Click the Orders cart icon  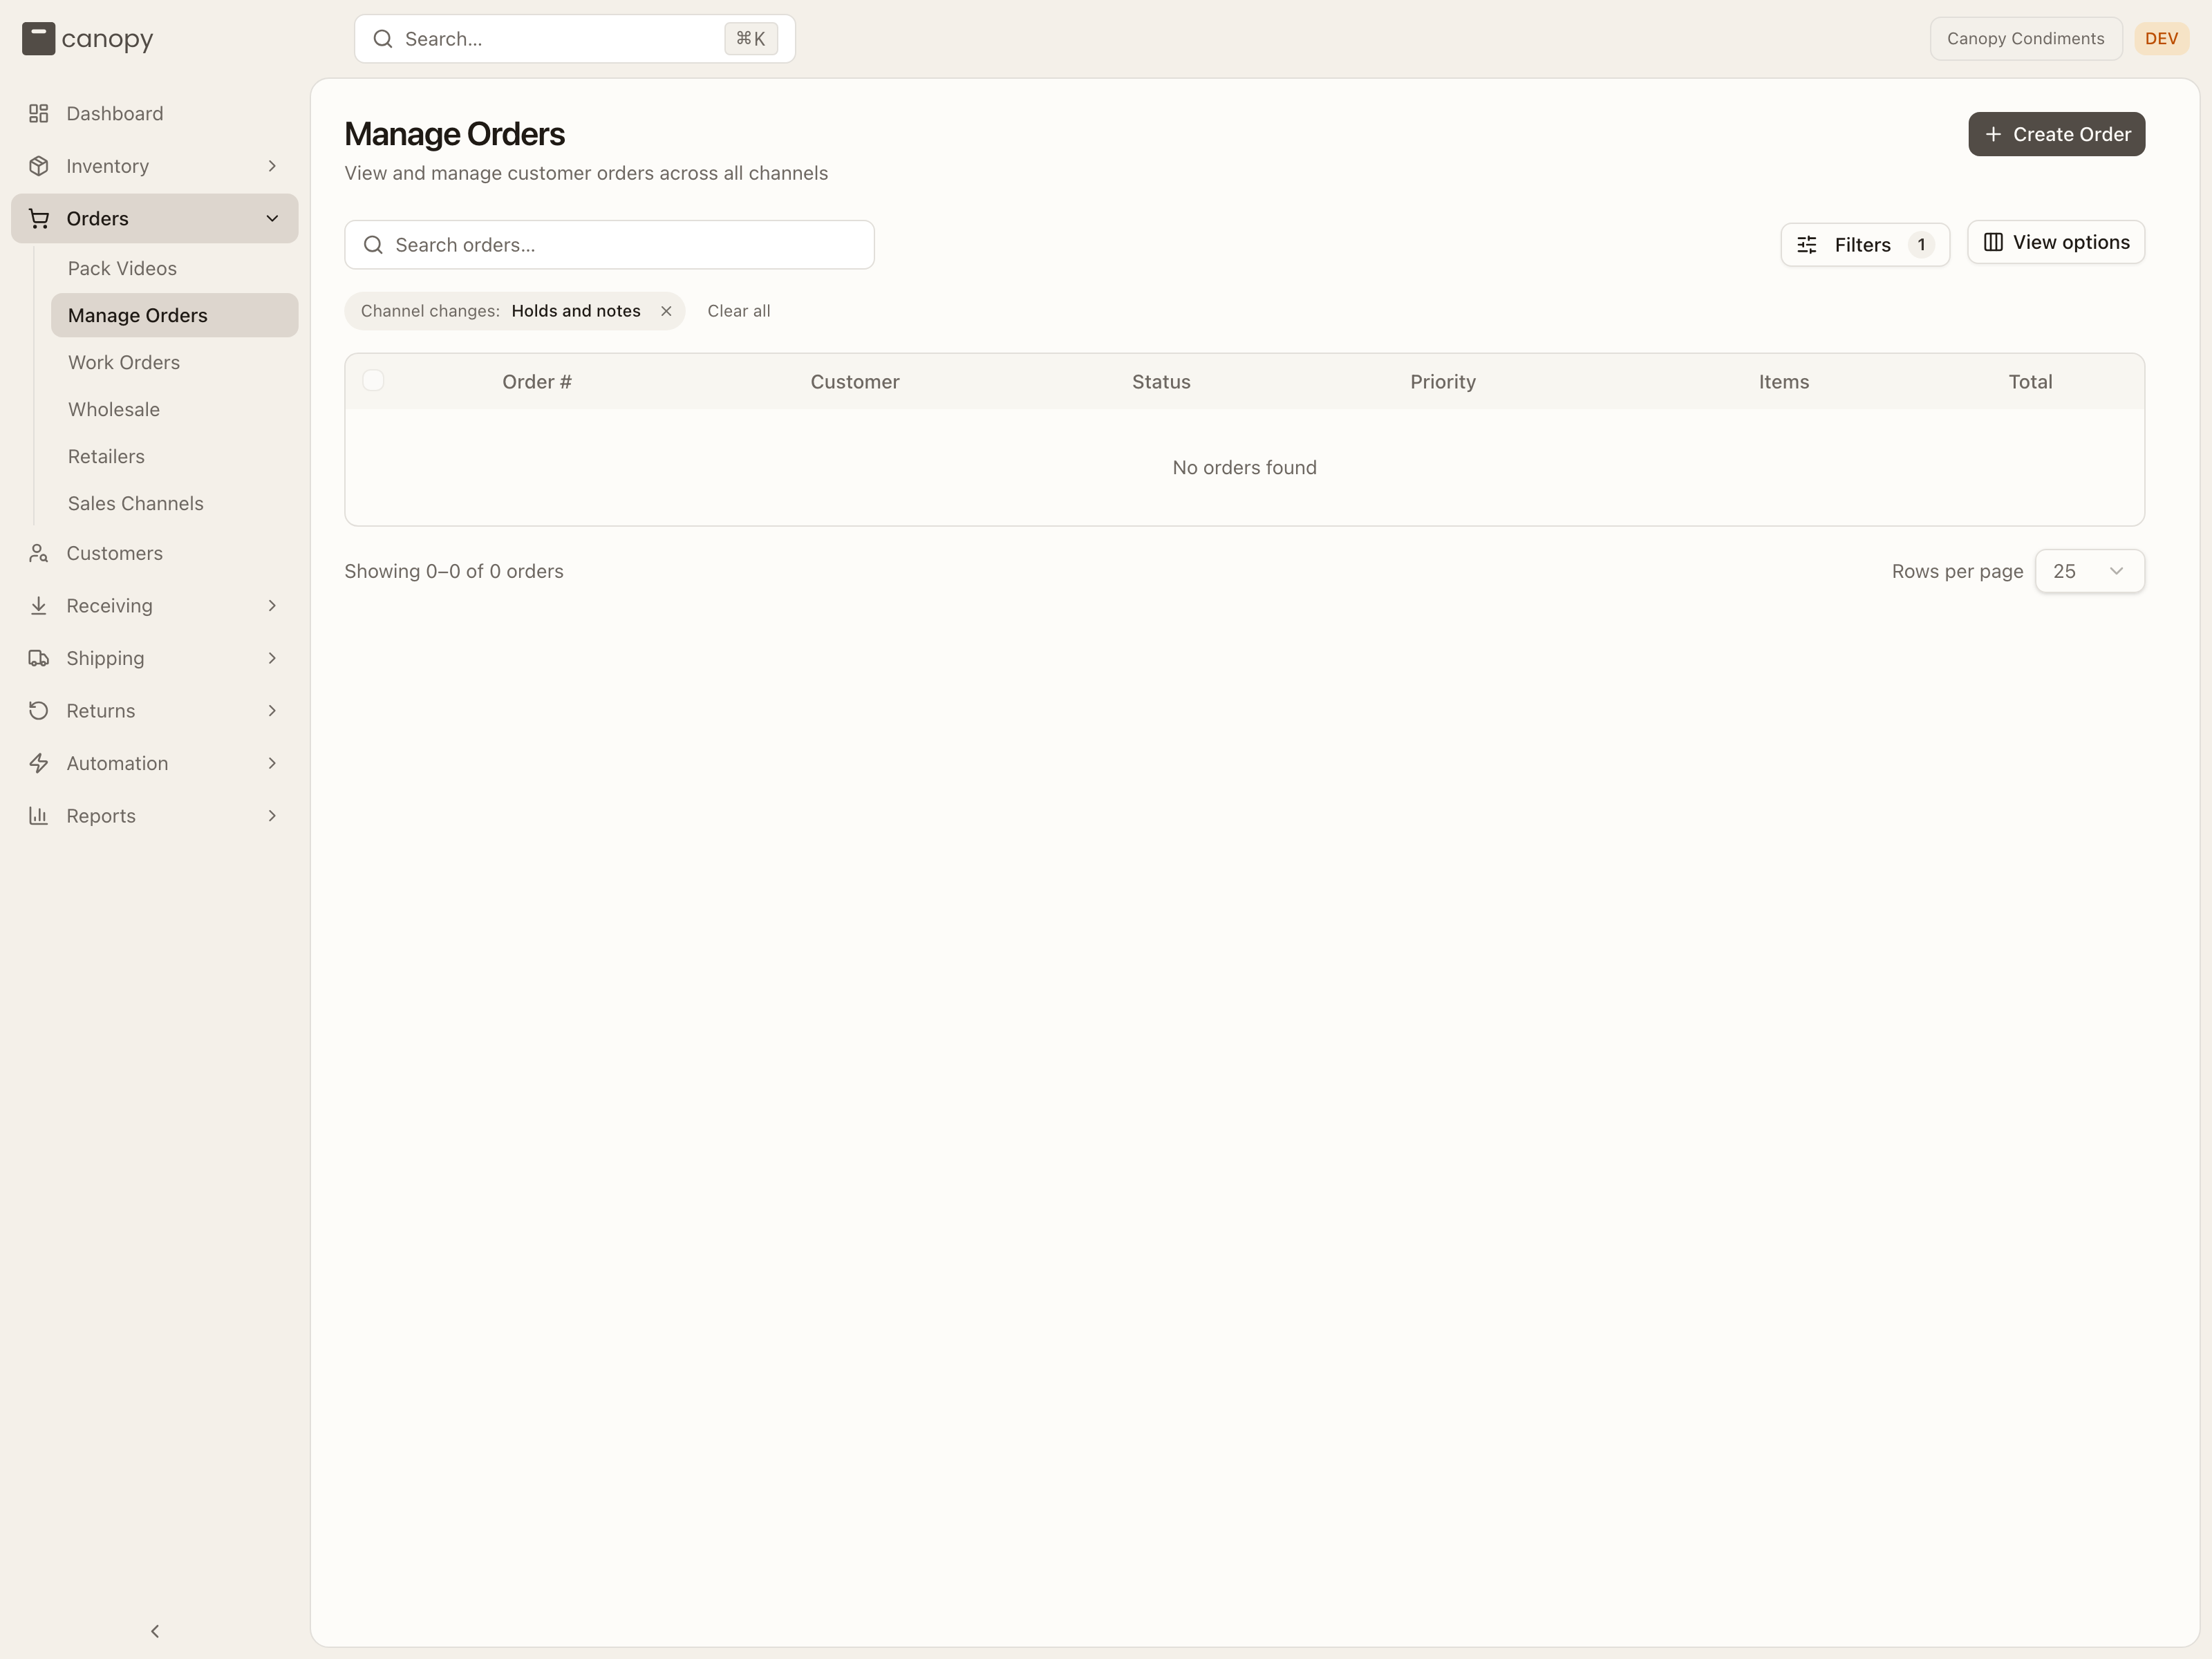pos(39,218)
